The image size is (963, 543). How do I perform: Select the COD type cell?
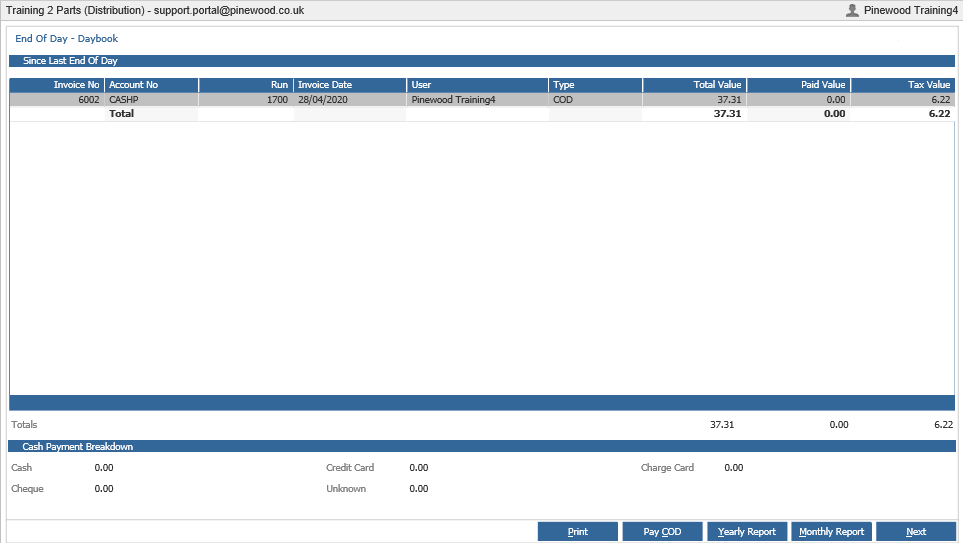pyautogui.click(x=596, y=100)
